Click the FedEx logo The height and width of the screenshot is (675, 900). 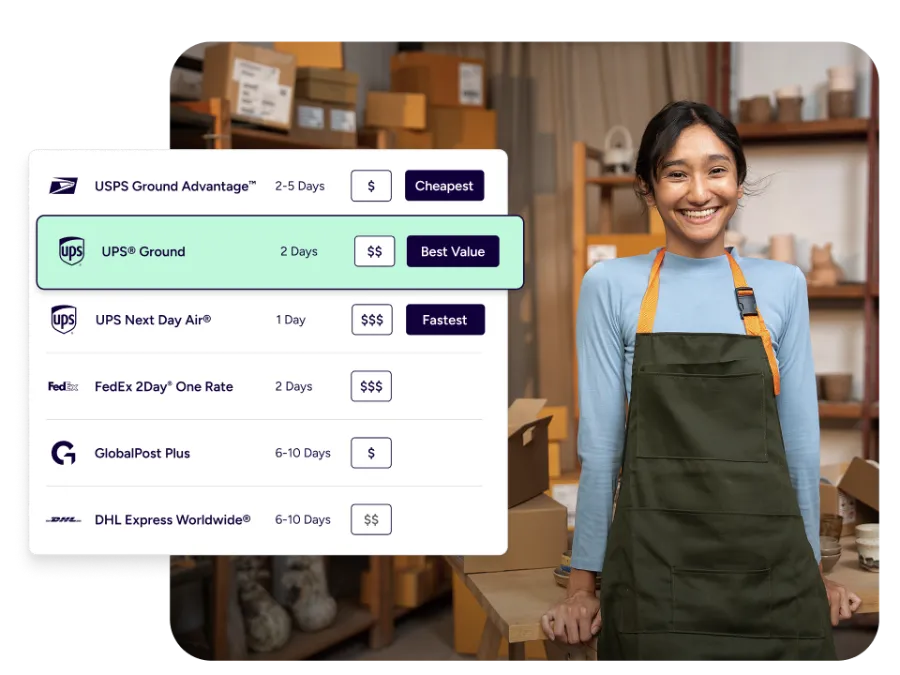tap(63, 386)
